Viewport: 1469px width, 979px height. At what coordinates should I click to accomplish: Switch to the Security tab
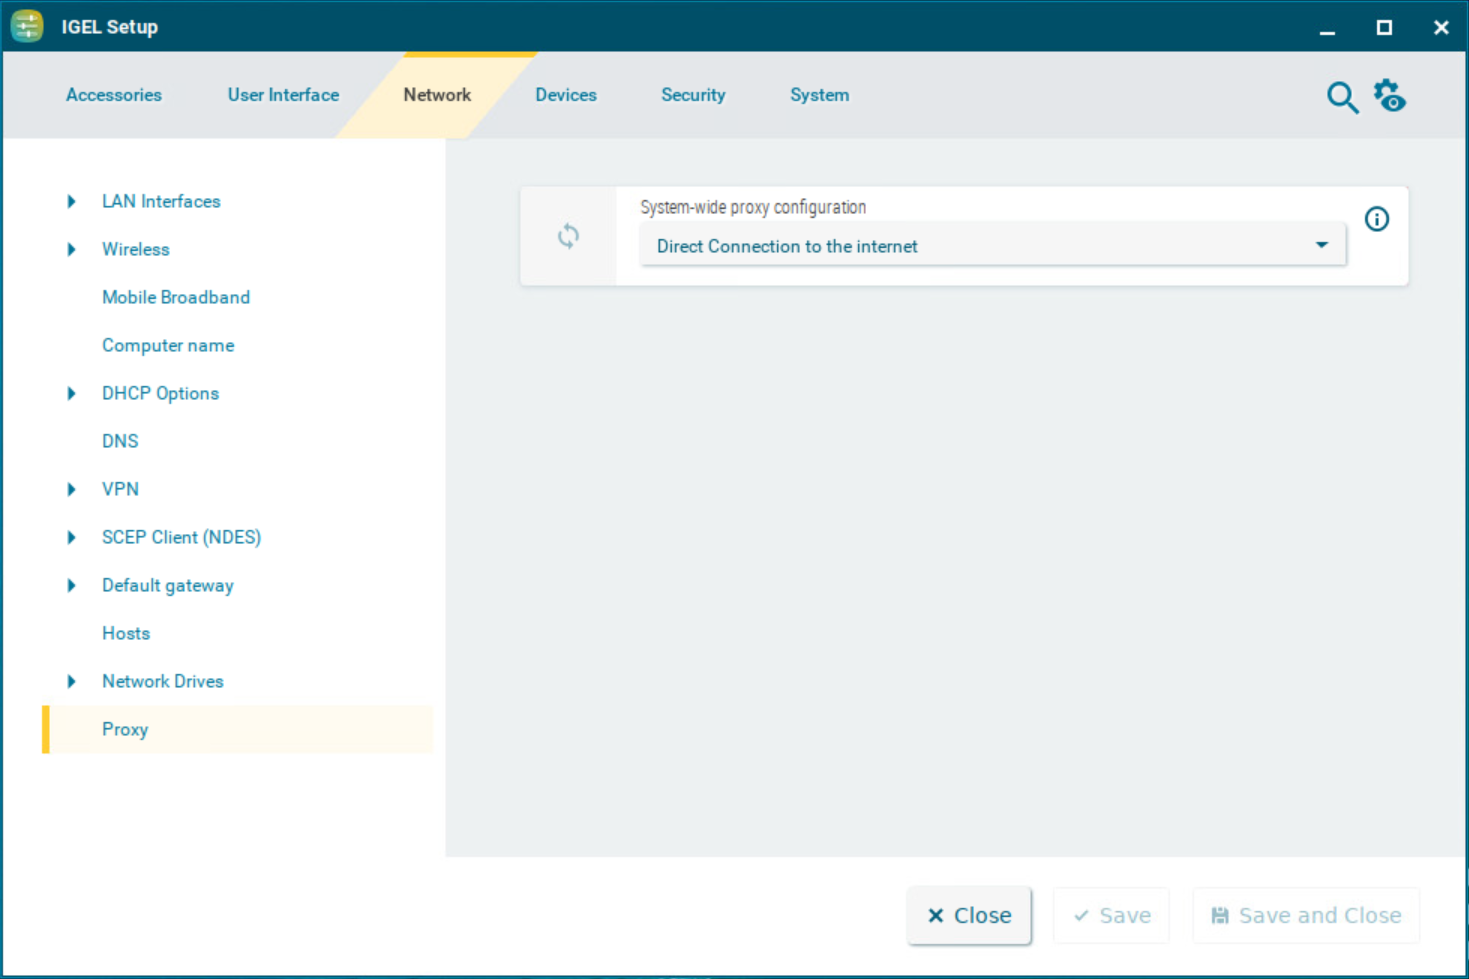coord(693,95)
